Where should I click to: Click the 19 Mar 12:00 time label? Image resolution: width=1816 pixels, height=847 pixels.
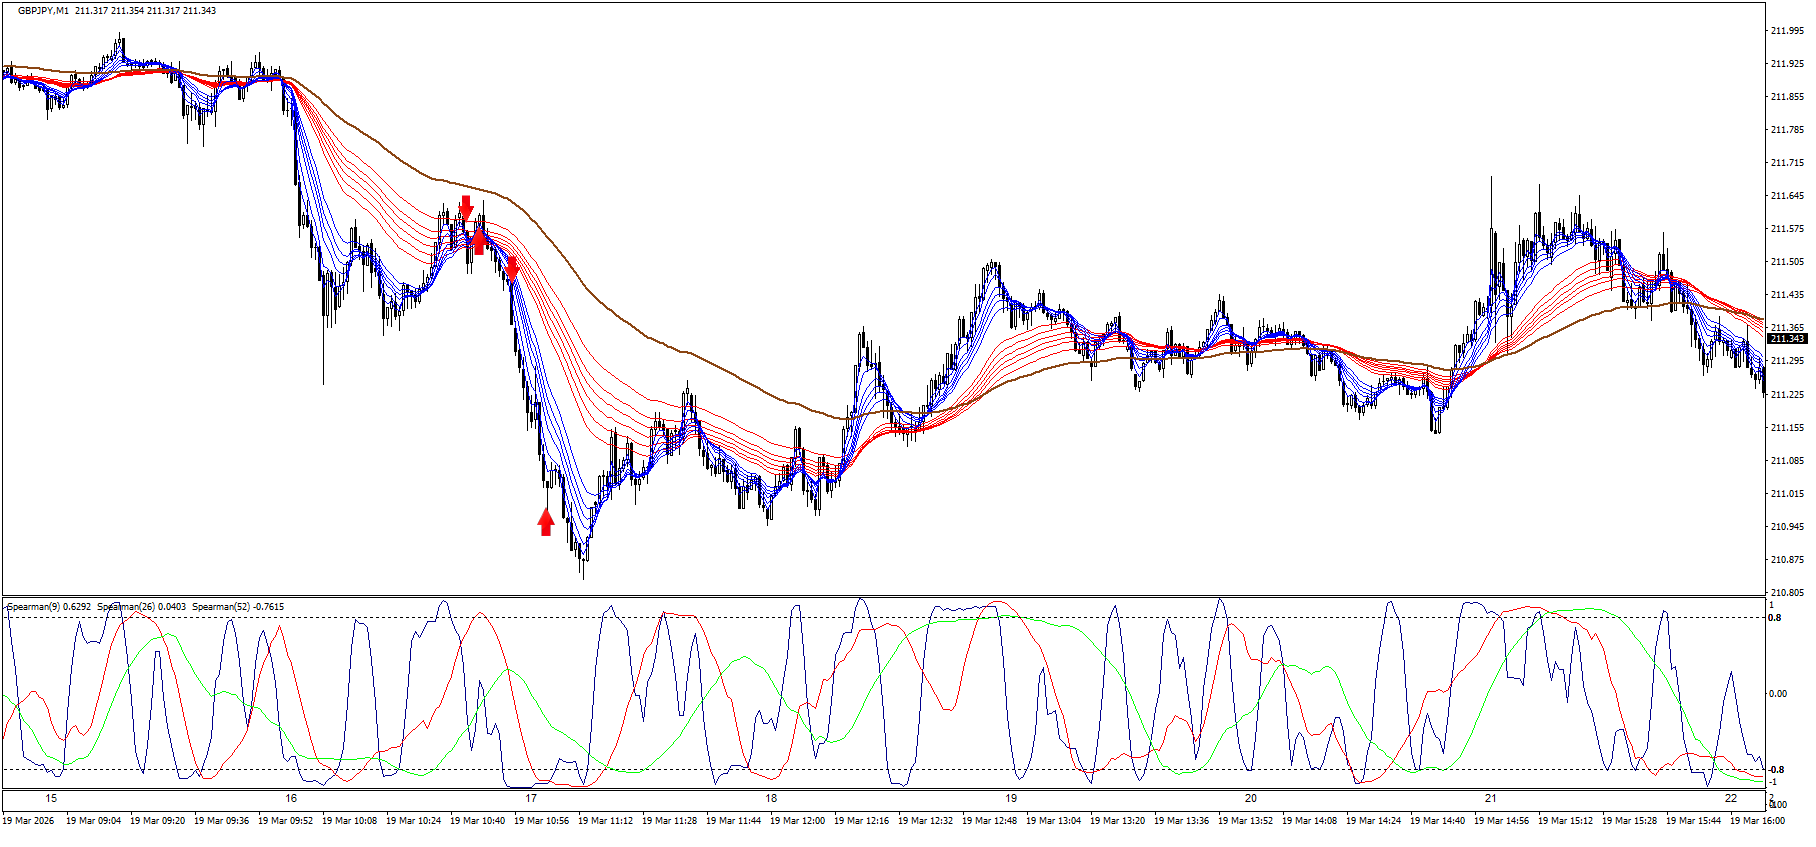(x=797, y=821)
